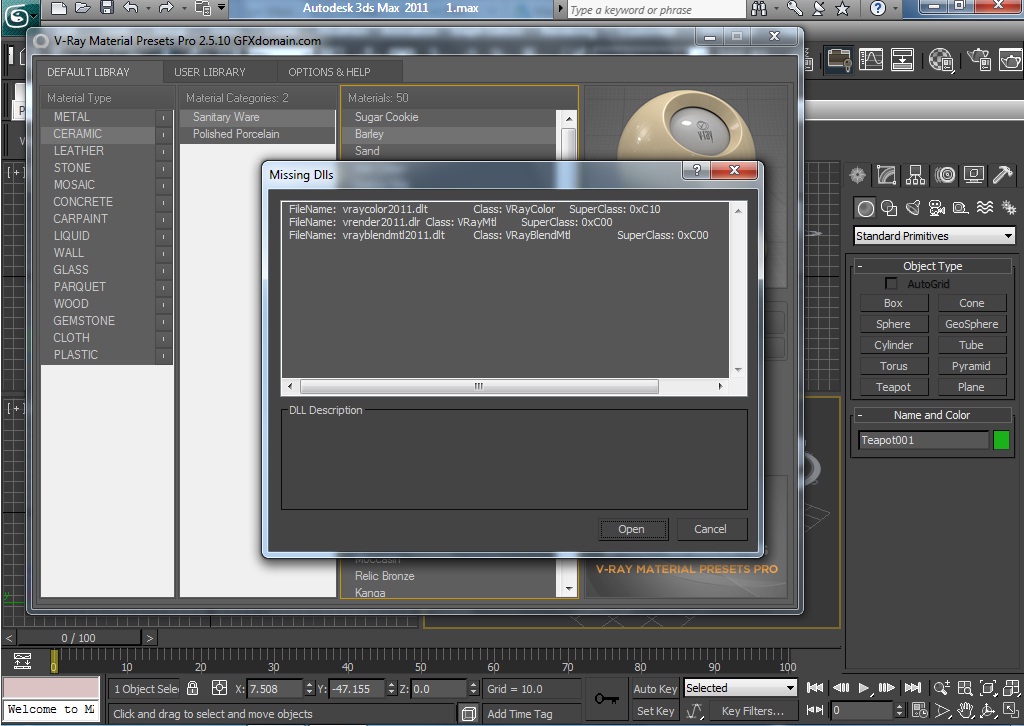Click the Teapot001 object name field

click(x=923, y=440)
